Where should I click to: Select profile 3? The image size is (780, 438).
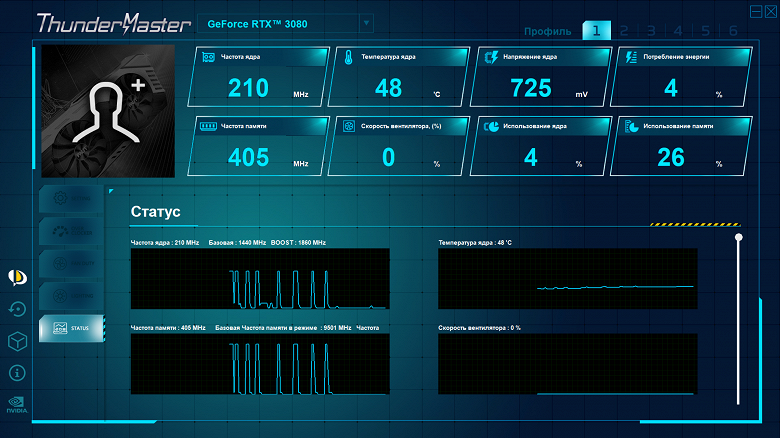pos(651,31)
